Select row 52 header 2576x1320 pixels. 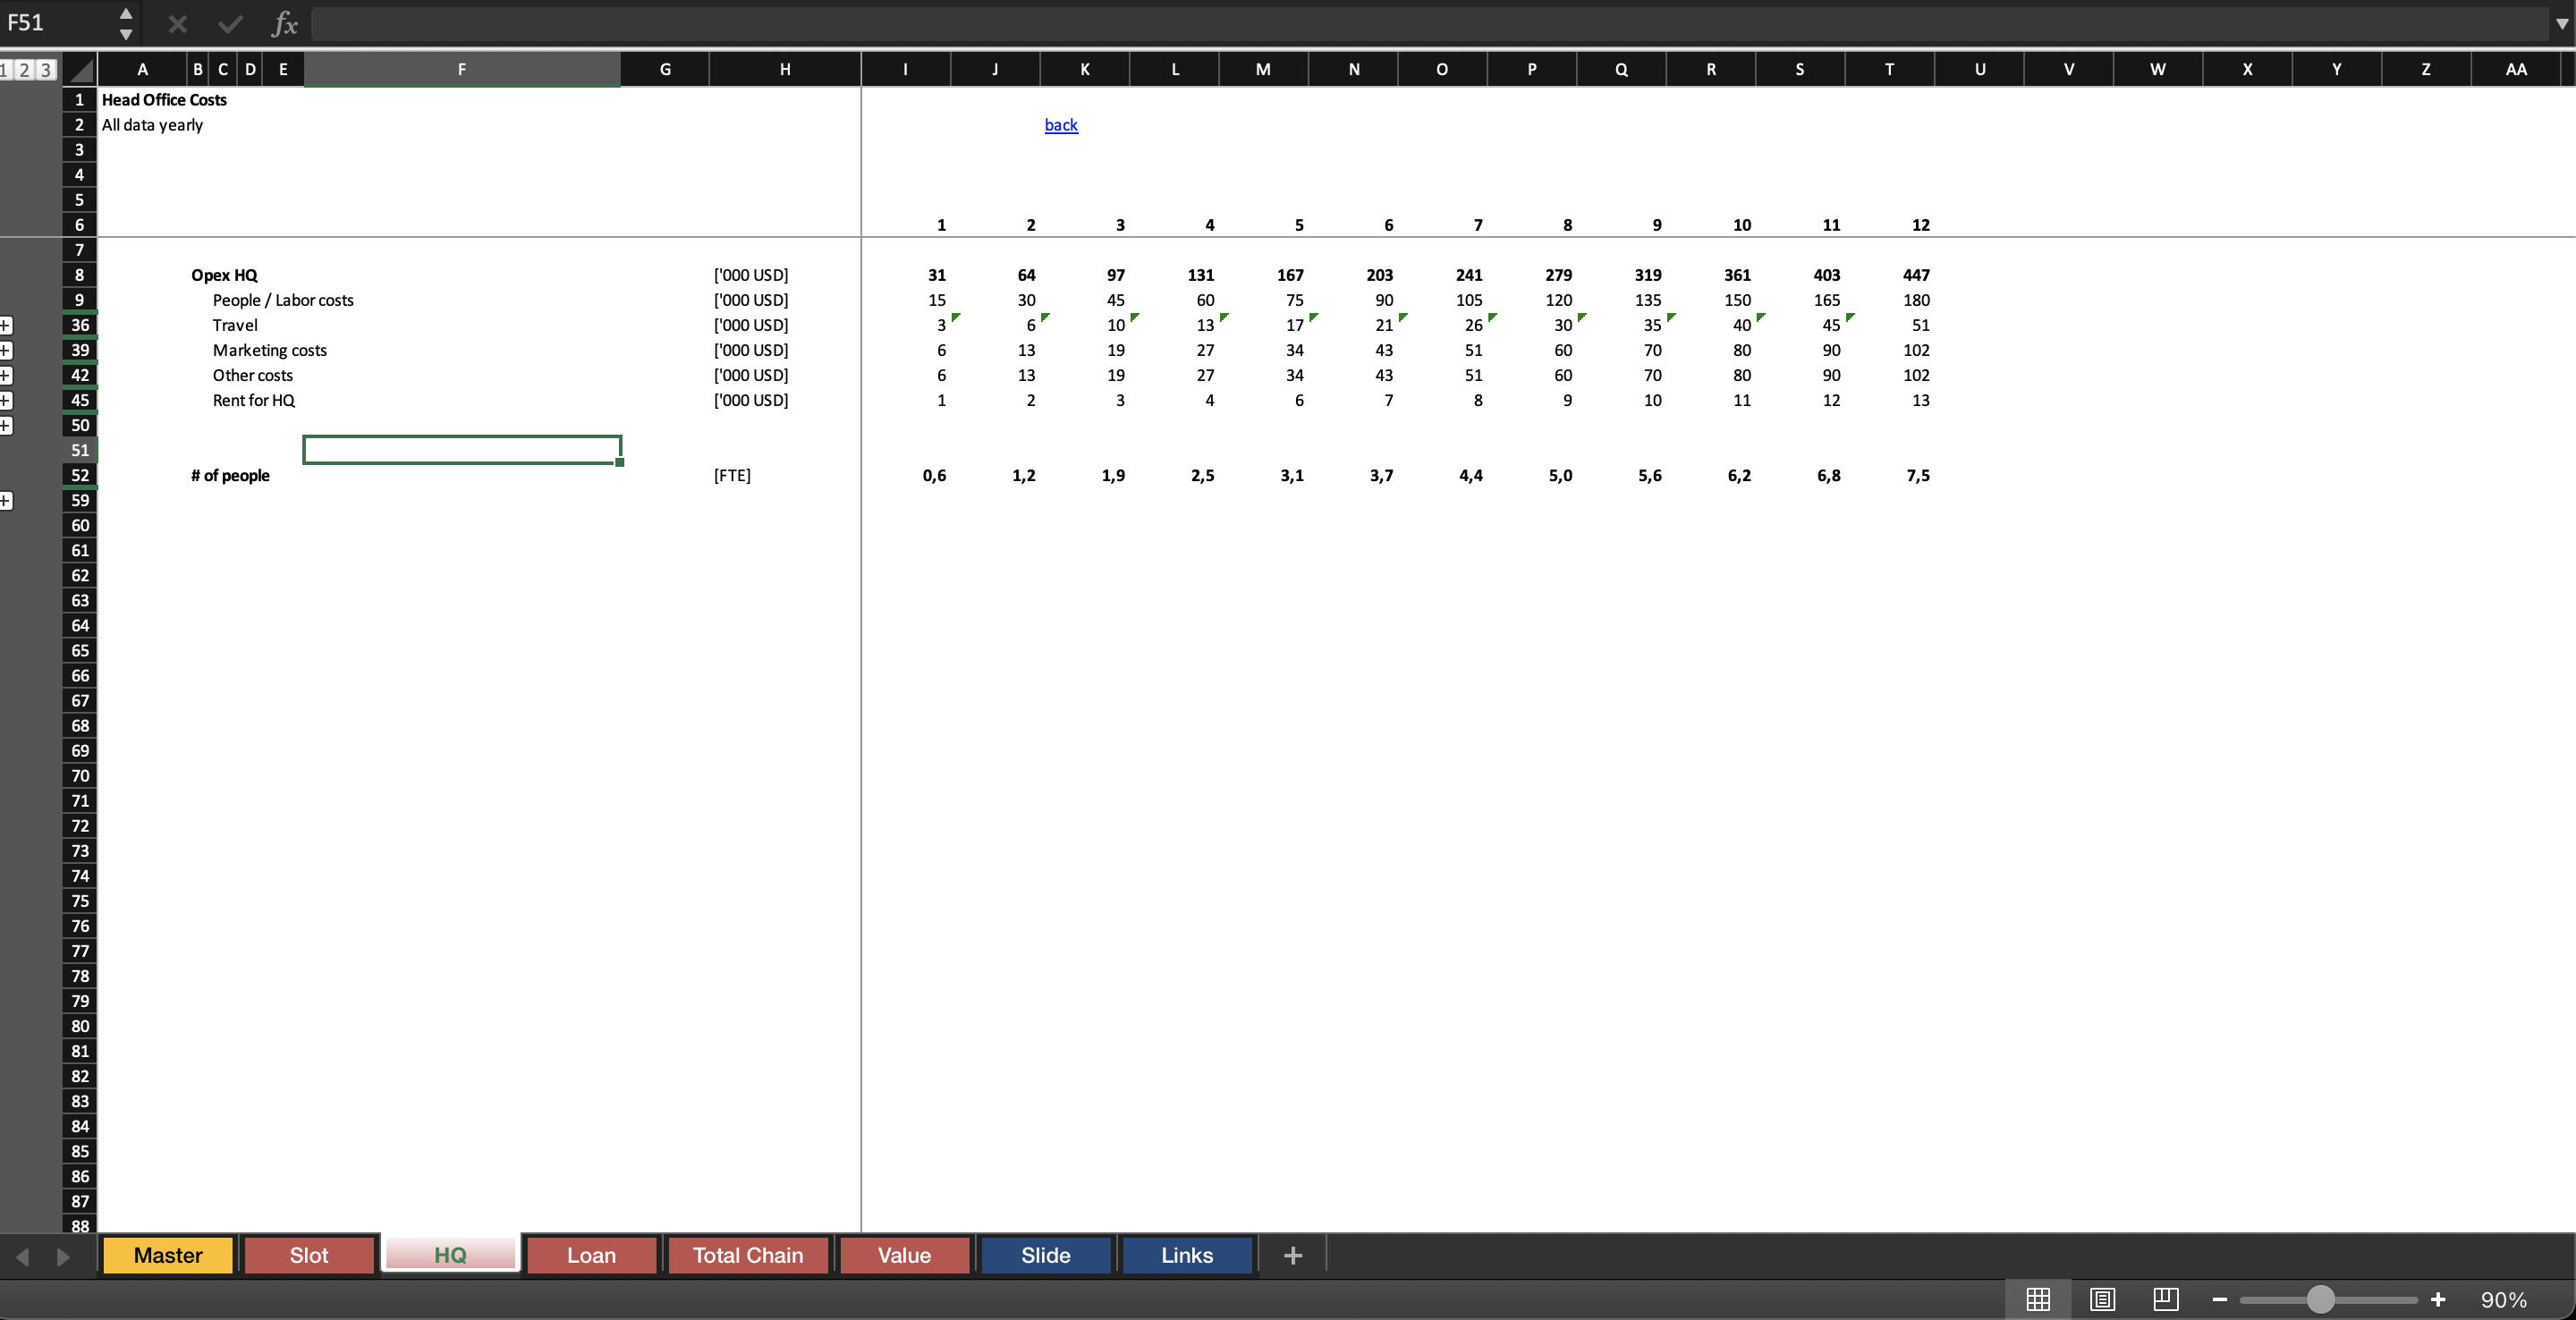[79, 475]
